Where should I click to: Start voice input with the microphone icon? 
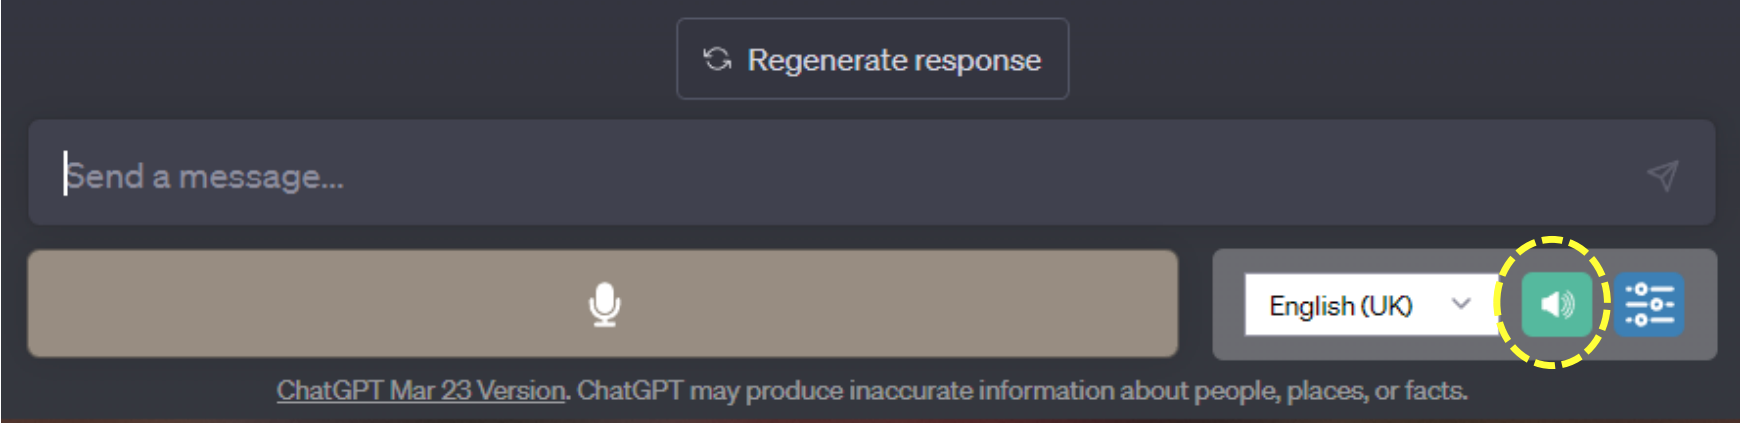pos(604,304)
